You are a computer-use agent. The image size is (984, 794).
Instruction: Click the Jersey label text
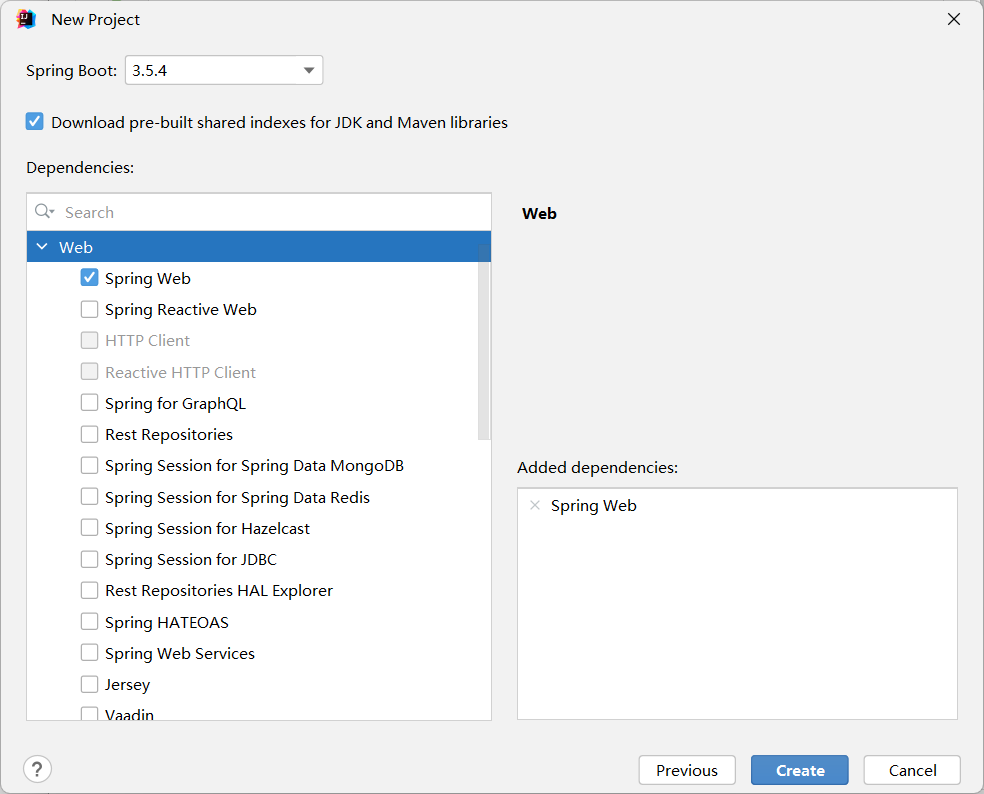tap(127, 685)
